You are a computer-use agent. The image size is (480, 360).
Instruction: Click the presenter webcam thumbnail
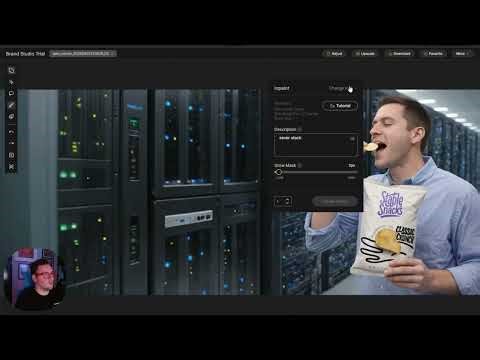(33, 279)
